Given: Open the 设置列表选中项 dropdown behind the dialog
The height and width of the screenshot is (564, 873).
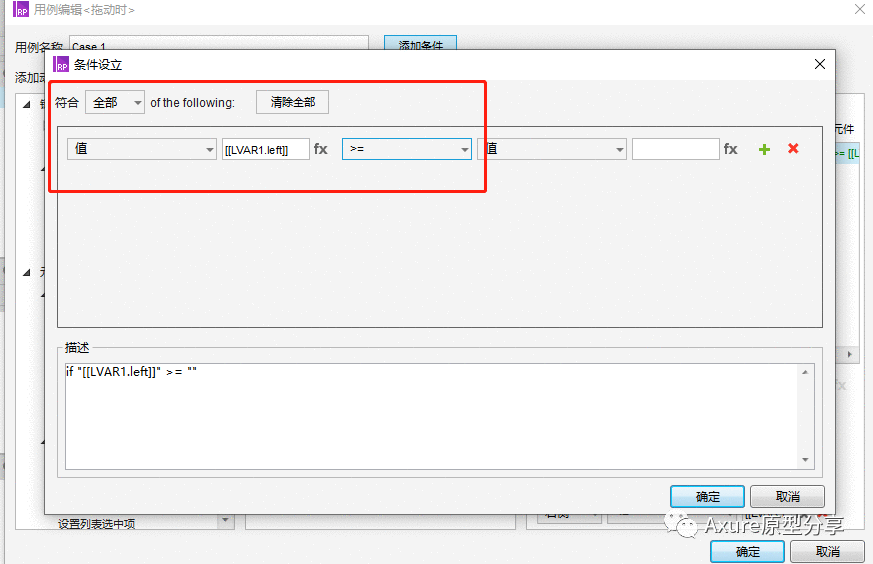Looking at the screenshot, I should click(x=225, y=521).
